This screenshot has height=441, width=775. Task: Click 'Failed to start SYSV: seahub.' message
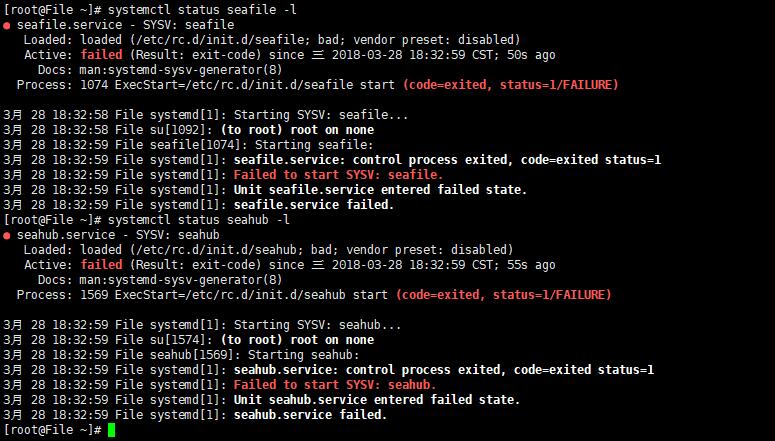coord(335,385)
